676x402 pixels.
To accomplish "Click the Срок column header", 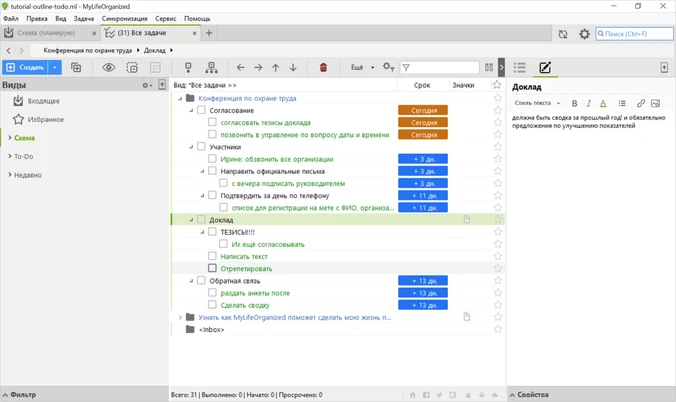I will (422, 85).
